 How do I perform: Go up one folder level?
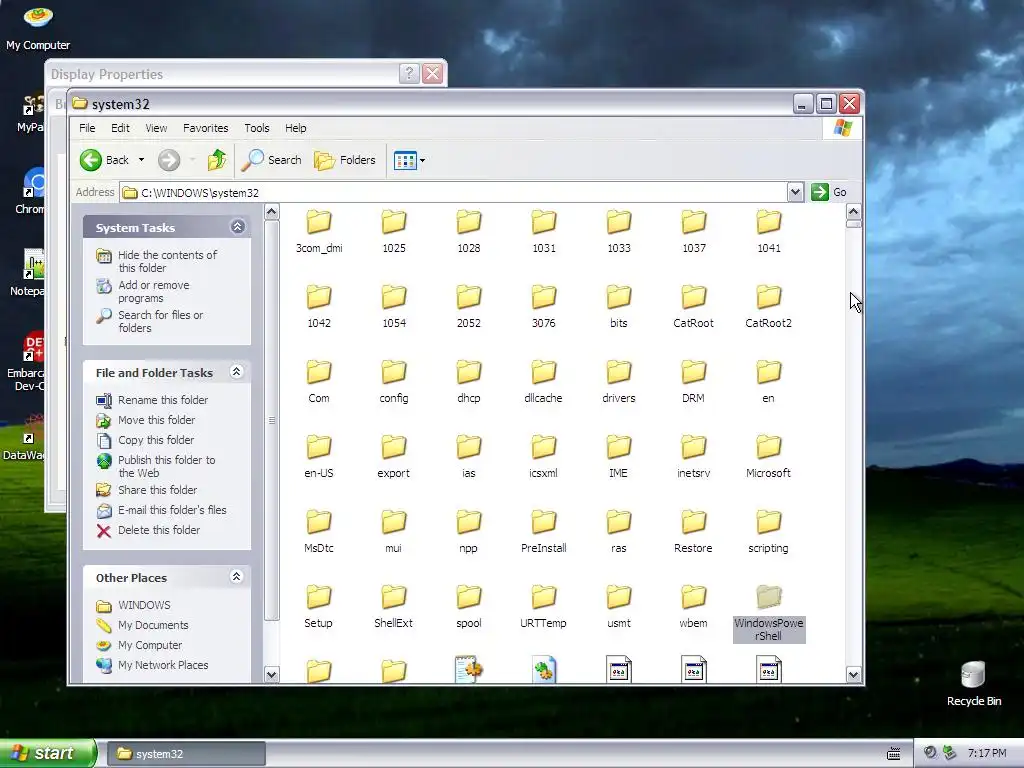(217, 160)
